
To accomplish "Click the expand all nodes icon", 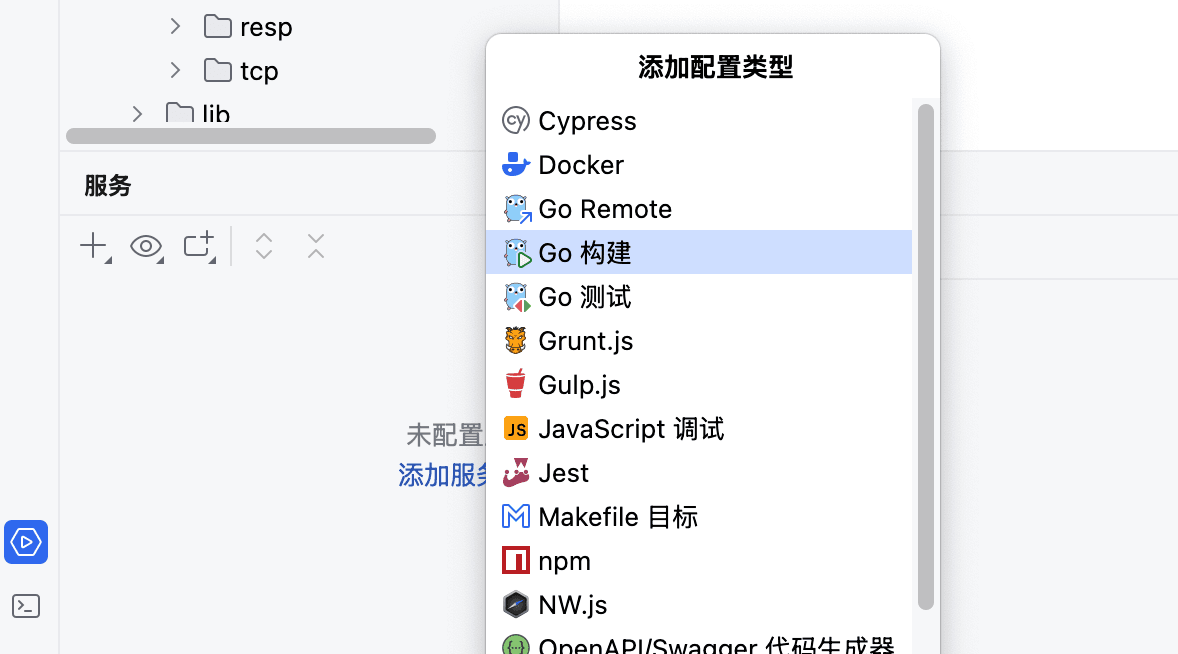I will point(262,245).
